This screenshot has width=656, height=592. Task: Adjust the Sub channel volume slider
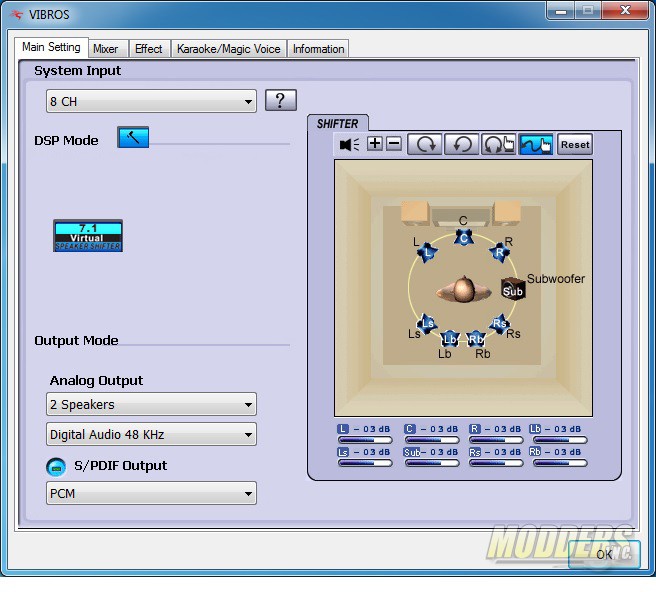(x=432, y=463)
